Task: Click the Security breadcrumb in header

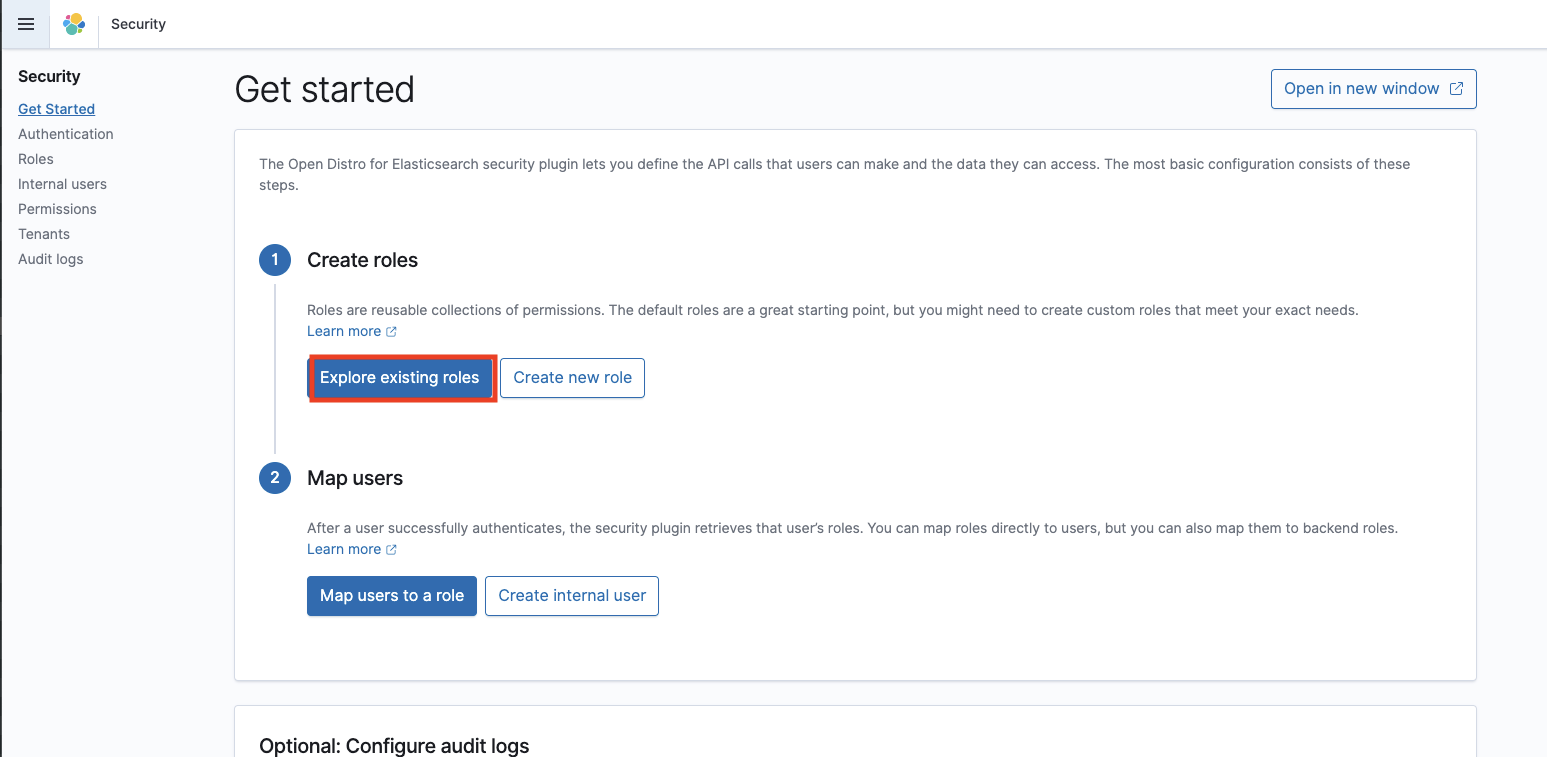Action: (138, 24)
